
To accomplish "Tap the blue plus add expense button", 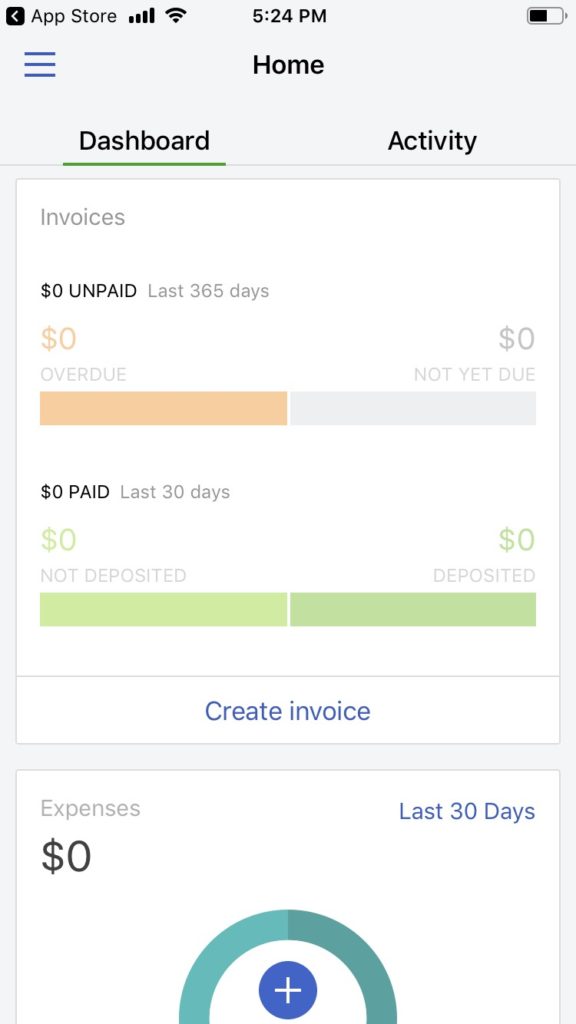I will point(288,990).
